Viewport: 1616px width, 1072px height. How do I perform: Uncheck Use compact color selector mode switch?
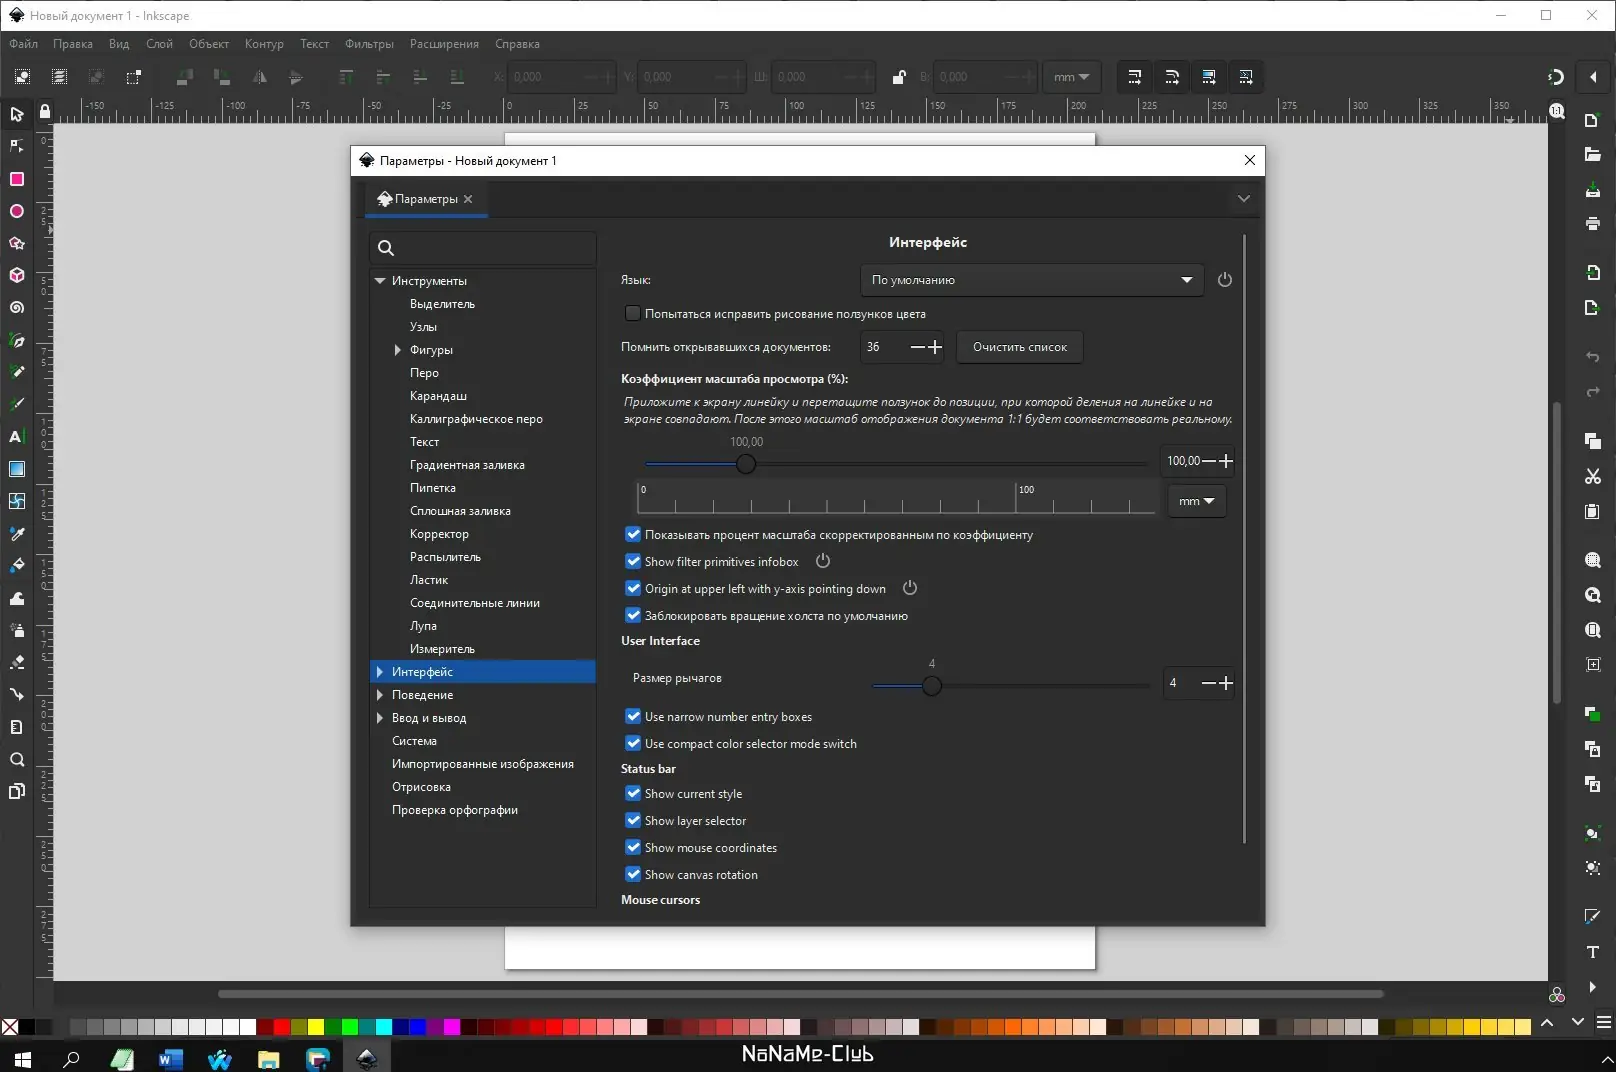[x=633, y=743]
